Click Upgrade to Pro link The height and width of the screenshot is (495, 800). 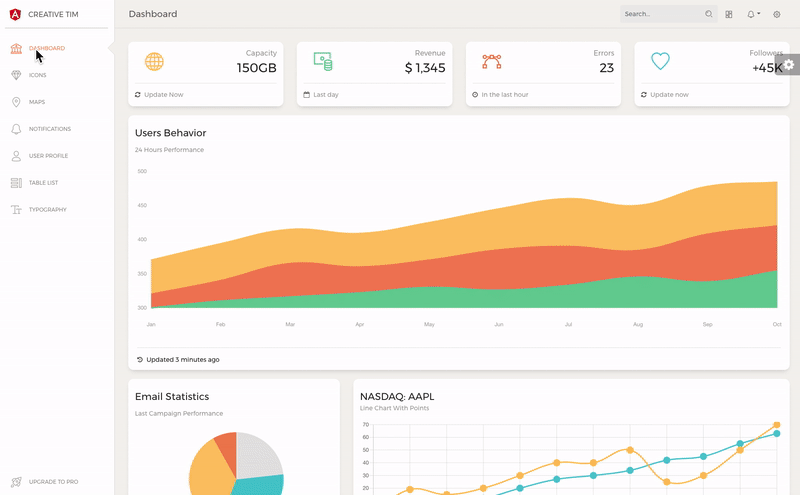(x=53, y=482)
